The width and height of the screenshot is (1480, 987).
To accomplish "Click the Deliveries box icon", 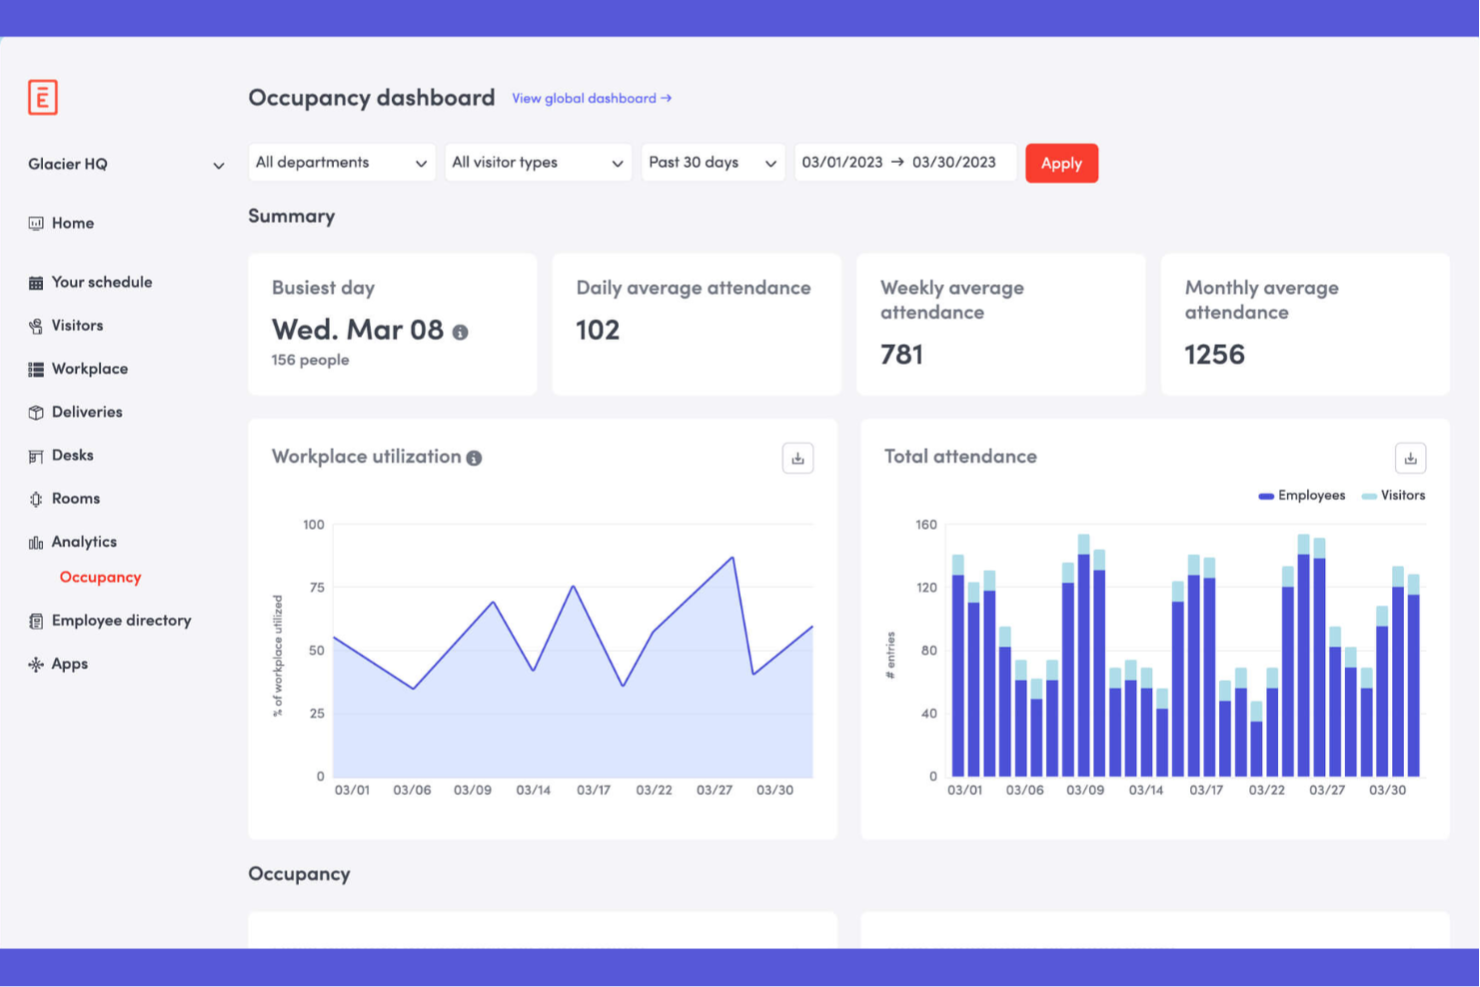I will [x=36, y=412].
